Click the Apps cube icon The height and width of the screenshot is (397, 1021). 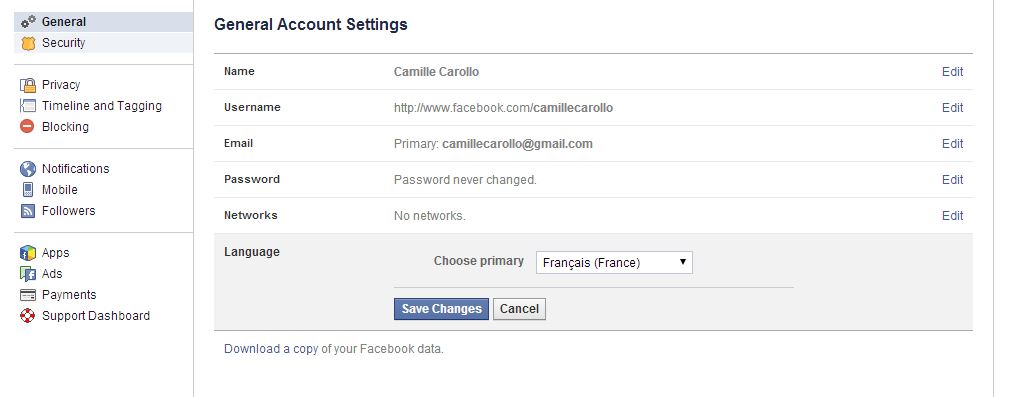[x=28, y=253]
